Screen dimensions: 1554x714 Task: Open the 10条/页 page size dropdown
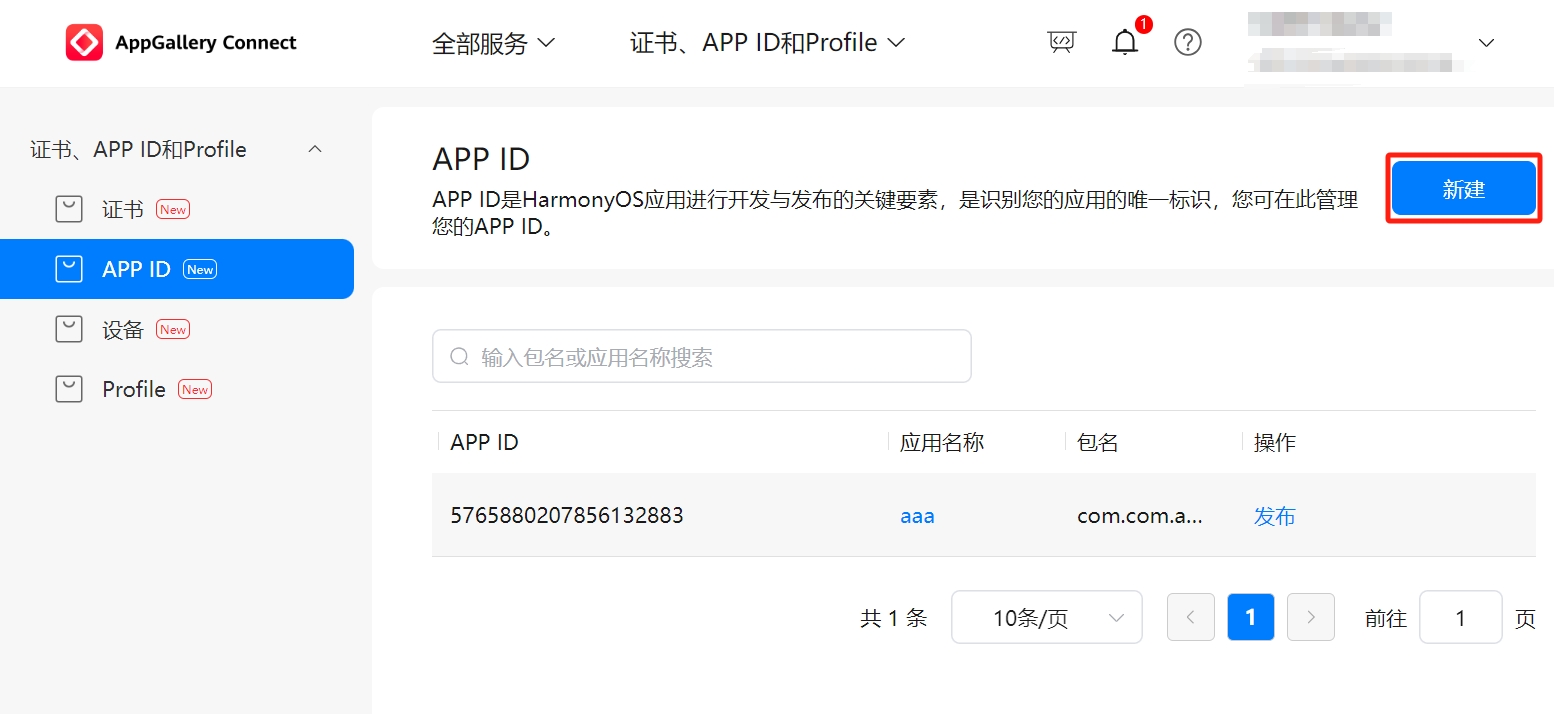pos(1046,618)
